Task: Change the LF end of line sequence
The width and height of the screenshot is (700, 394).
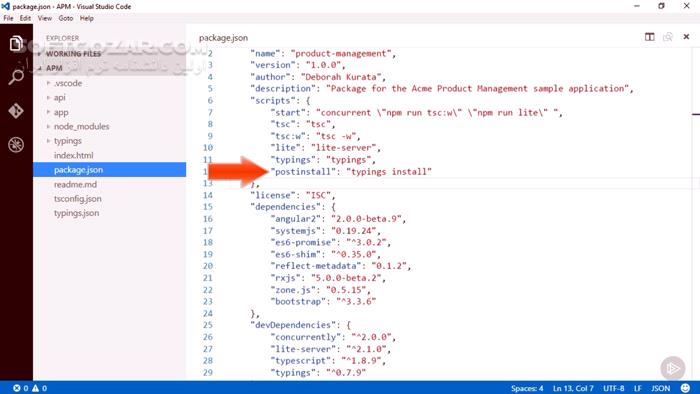Action: (x=638, y=388)
